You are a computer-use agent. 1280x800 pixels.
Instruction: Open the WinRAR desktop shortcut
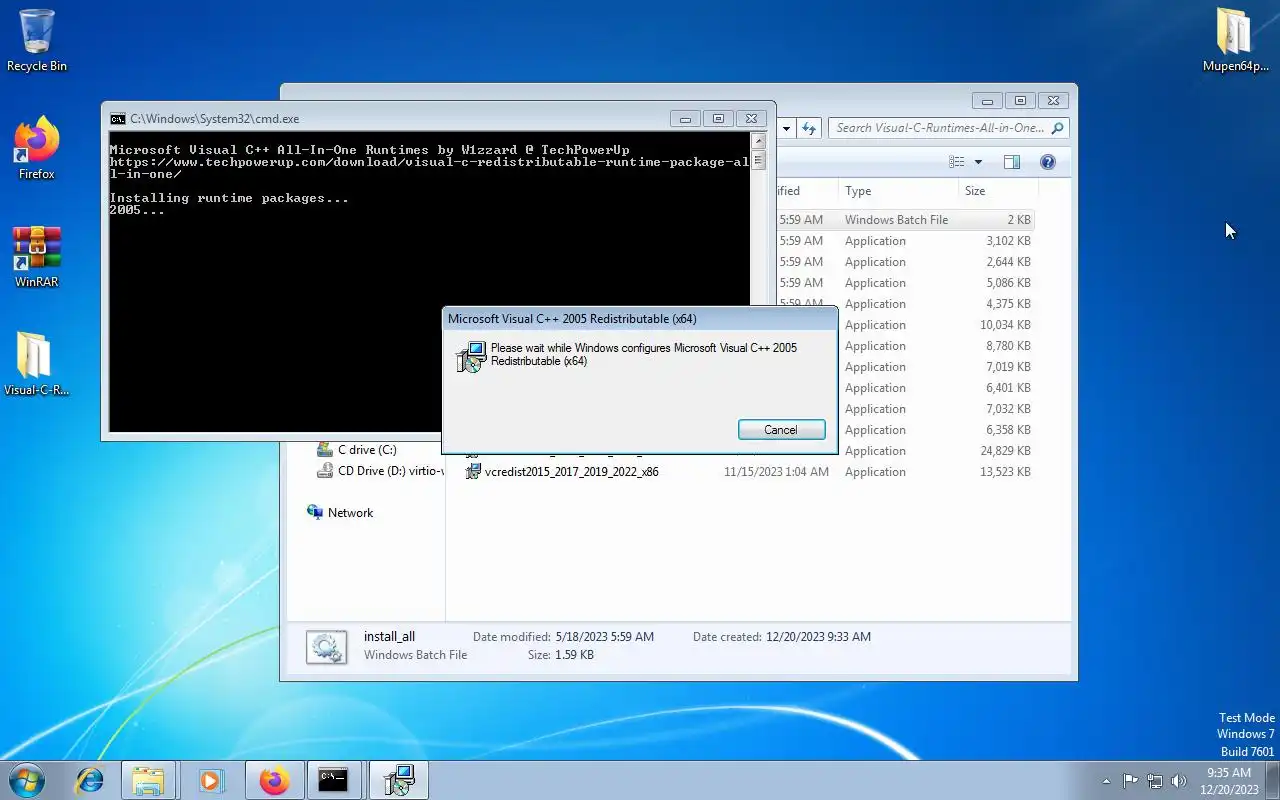[37, 257]
